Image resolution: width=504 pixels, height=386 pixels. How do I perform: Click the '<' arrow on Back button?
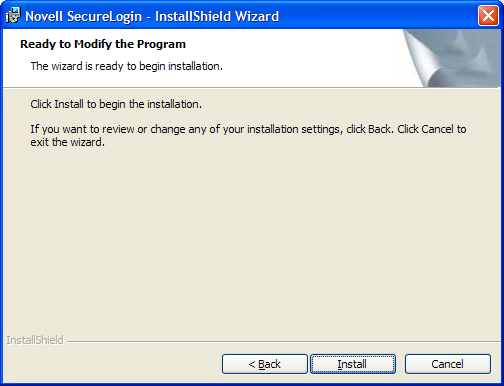pos(252,364)
